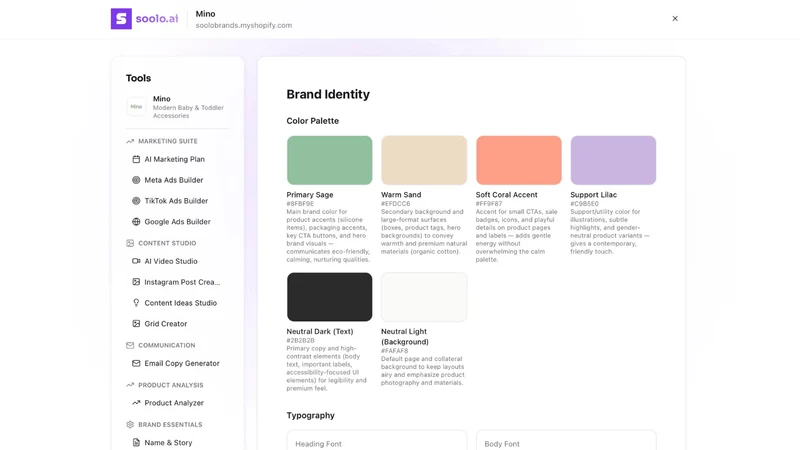Open Meta Ads Builder

click(x=173, y=180)
